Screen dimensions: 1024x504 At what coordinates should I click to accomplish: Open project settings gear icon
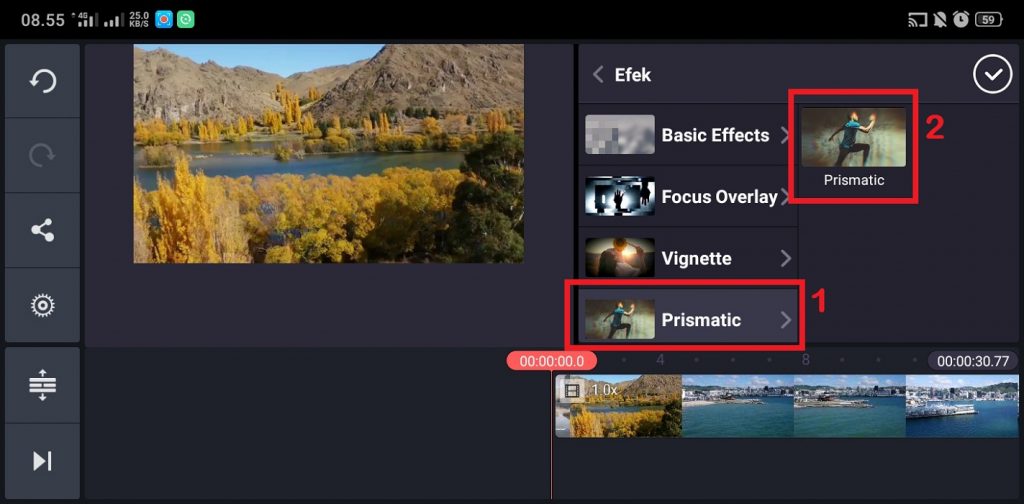coord(42,305)
